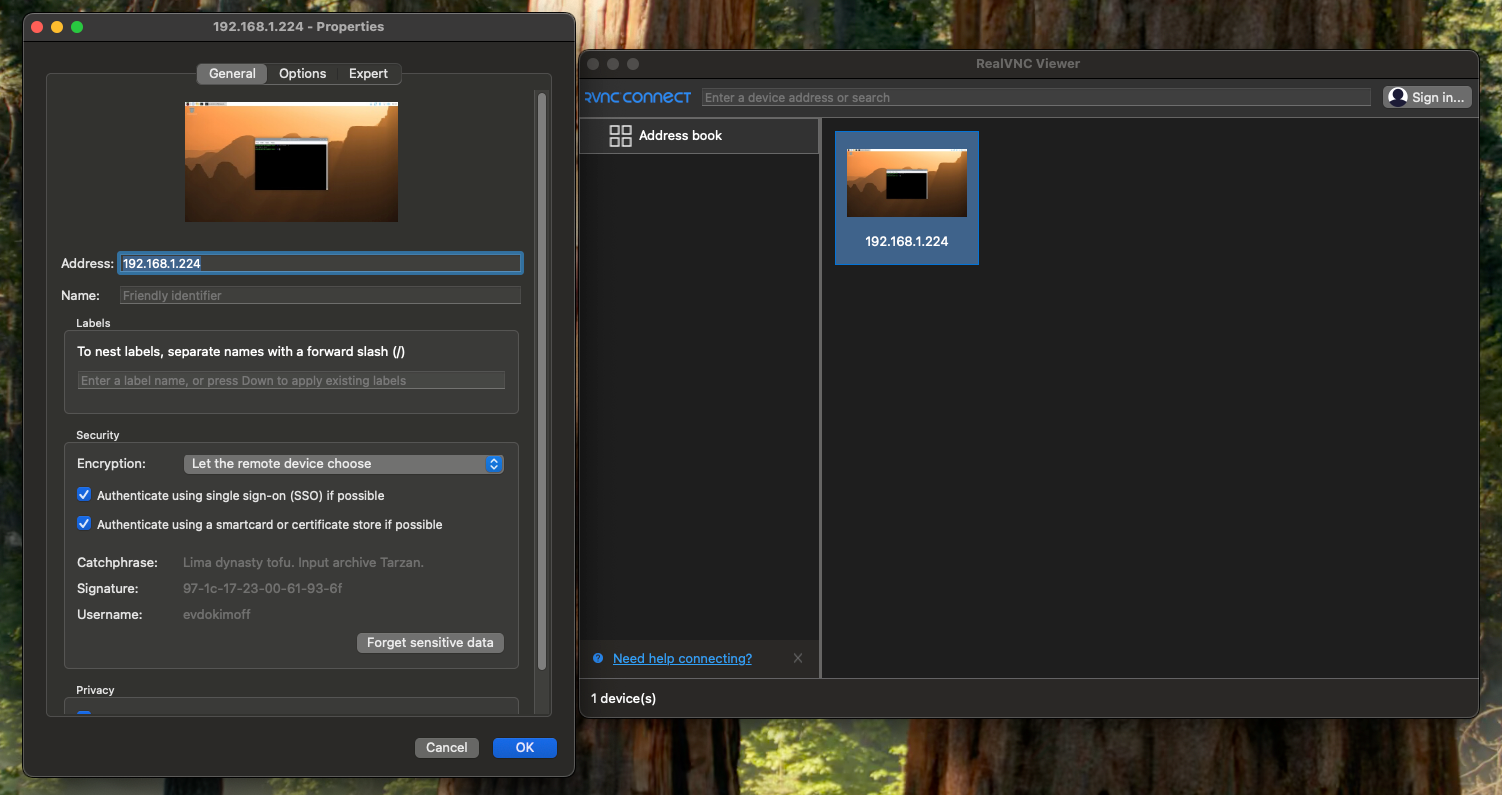Viewport: 1502px width, 795px height.
Task: Switch to the Options tab
Action: (302, 73)
